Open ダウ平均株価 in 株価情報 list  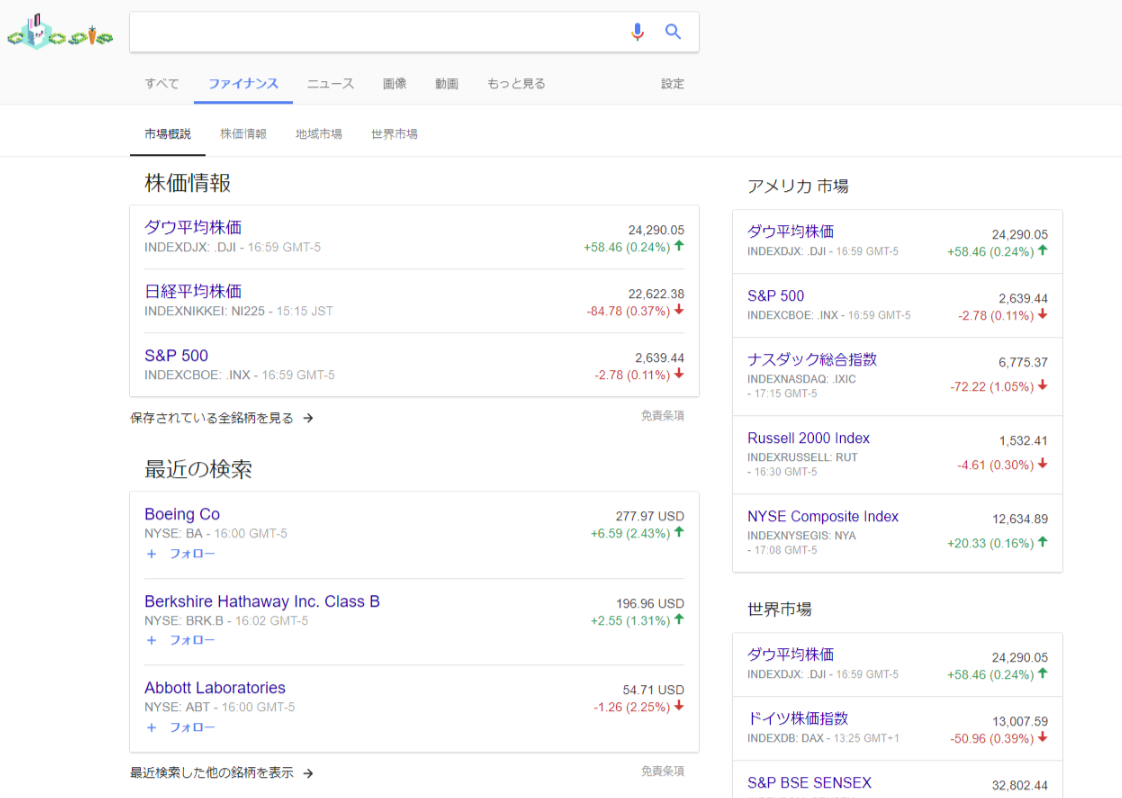click(x=193, y=228)
